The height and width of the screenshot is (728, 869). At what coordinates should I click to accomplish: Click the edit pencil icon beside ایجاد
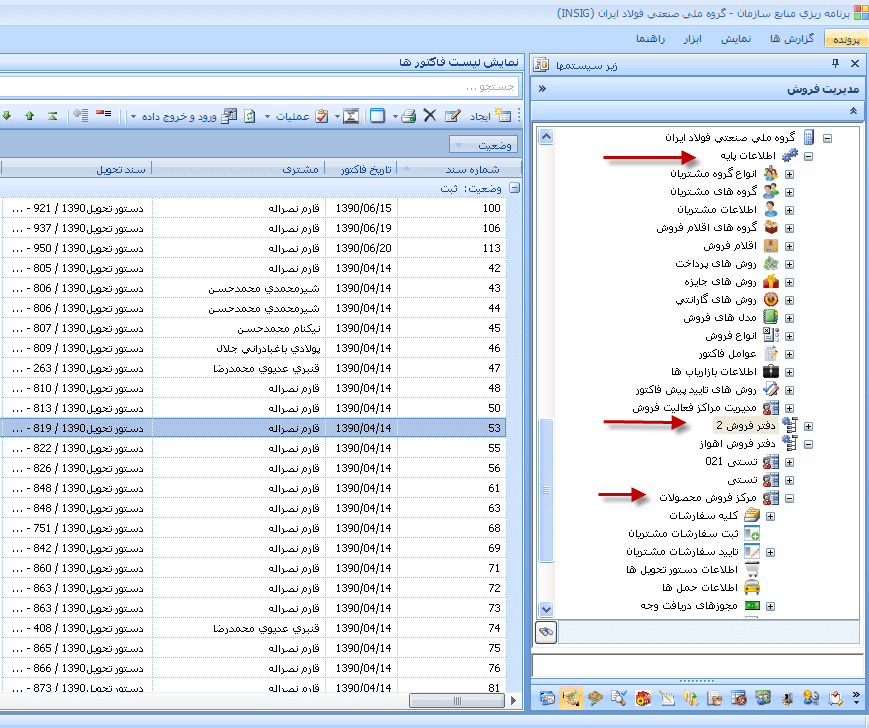click(x=452, y=116)
